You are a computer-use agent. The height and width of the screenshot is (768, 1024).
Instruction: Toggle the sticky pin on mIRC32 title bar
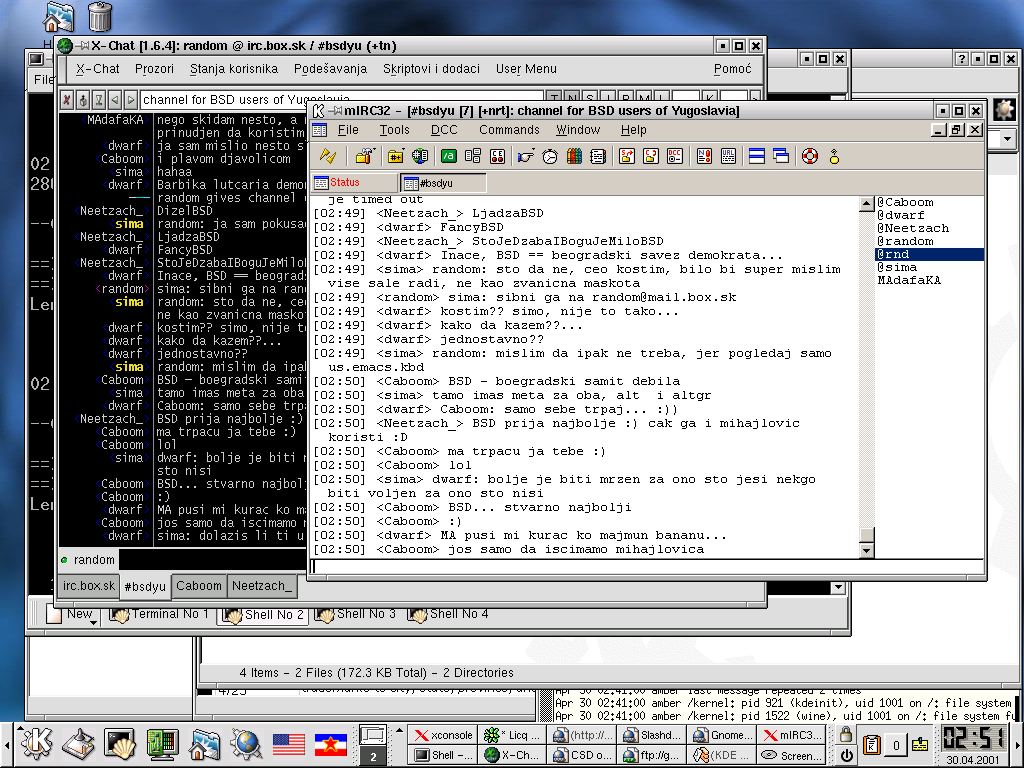[x=337, y=111]
